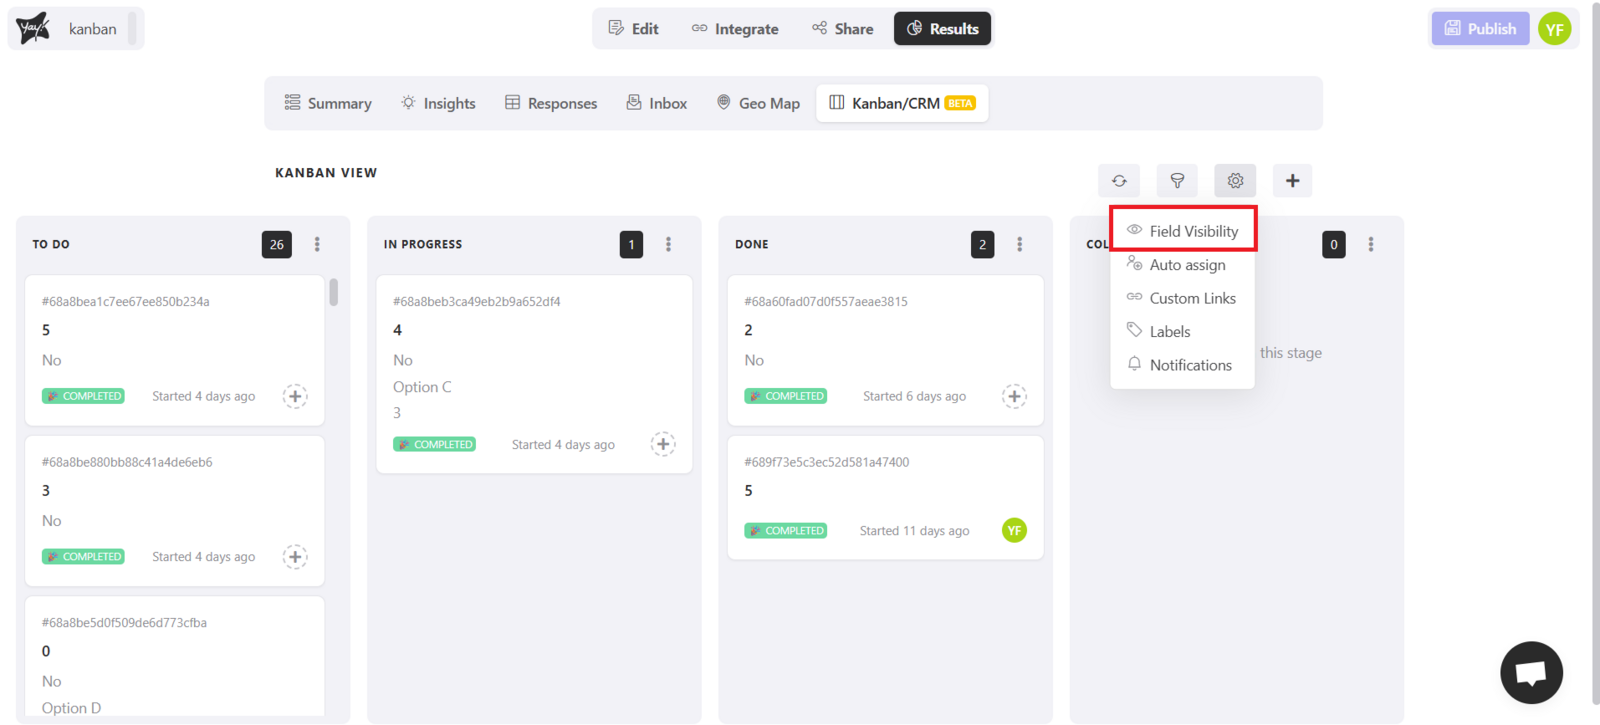Screen dimensions: 1600x725
Task: Click the YF assignee badge on Done card
Action: (x=1014, y=530)
